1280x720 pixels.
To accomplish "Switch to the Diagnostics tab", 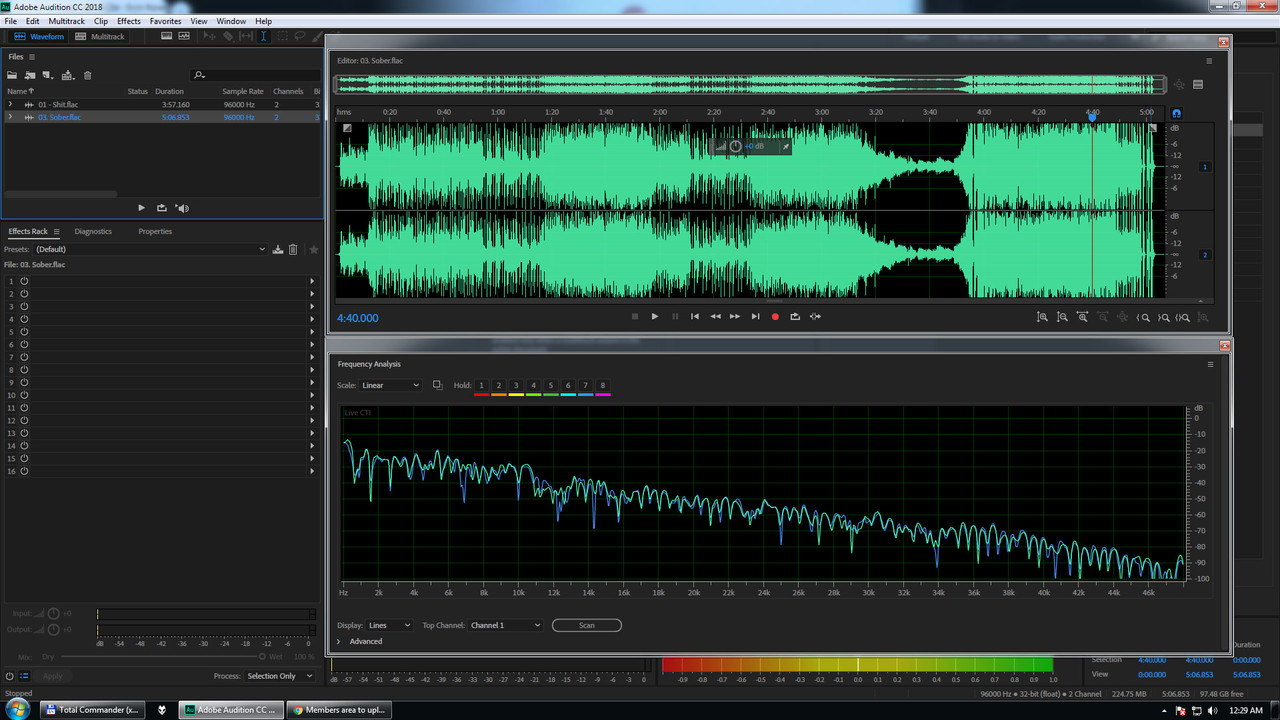I will pos(93,231).
